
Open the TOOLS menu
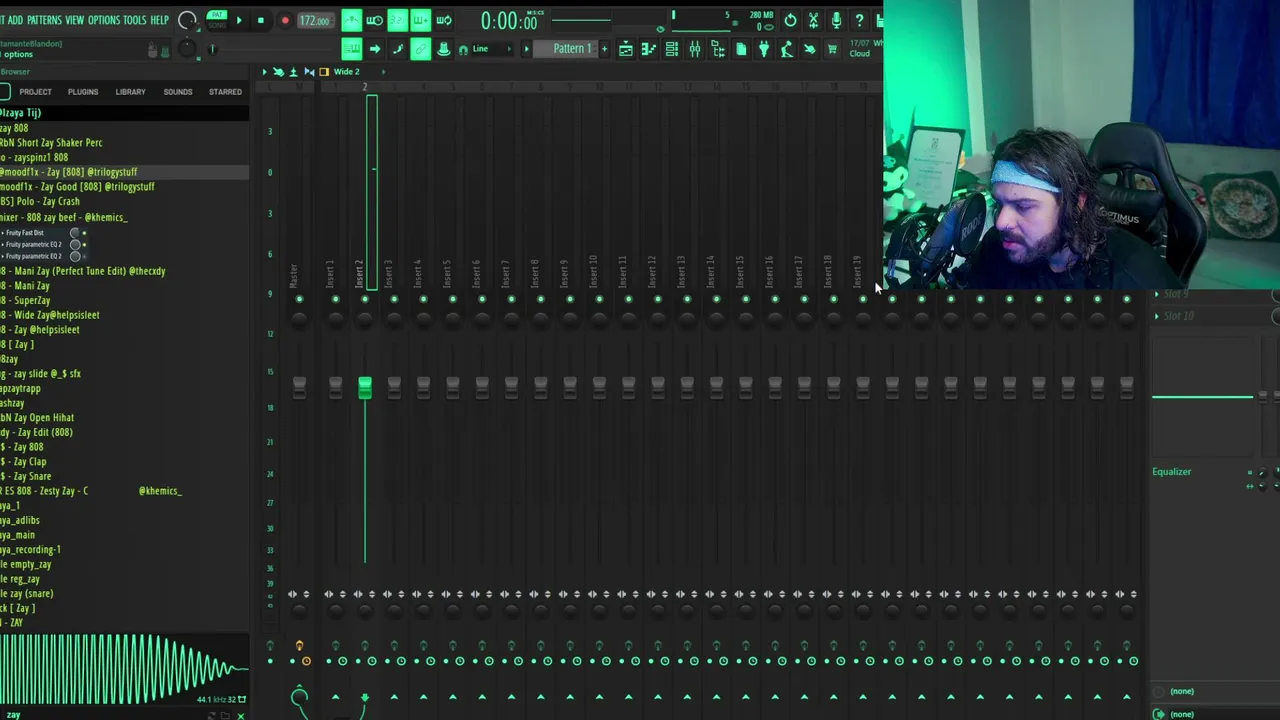pos(135,20)
